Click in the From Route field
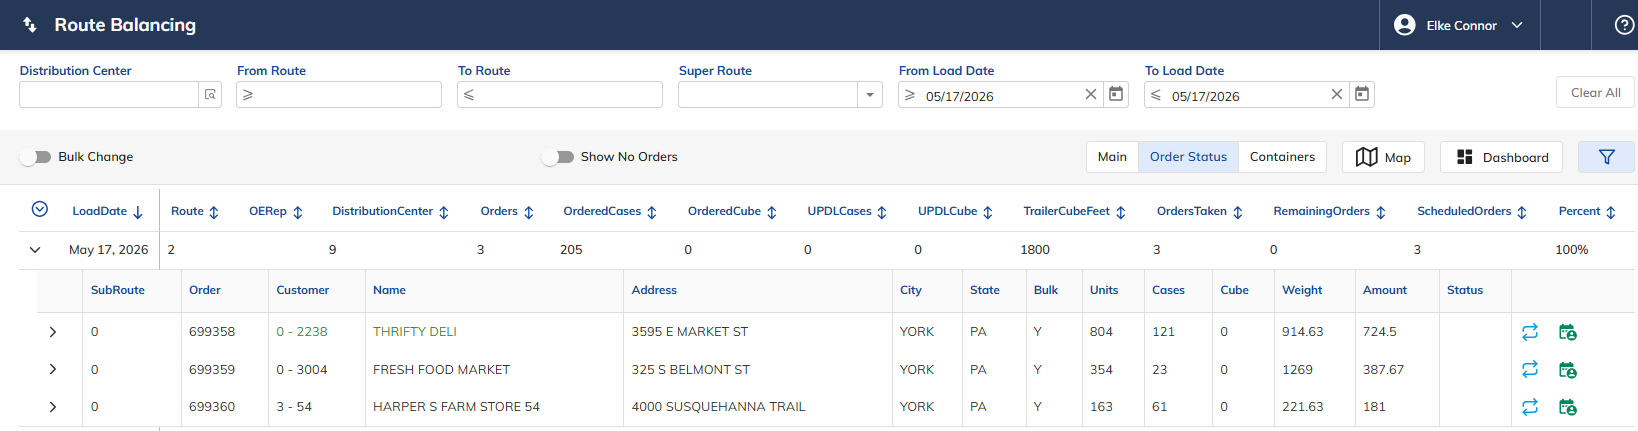 tap(339, 94)
